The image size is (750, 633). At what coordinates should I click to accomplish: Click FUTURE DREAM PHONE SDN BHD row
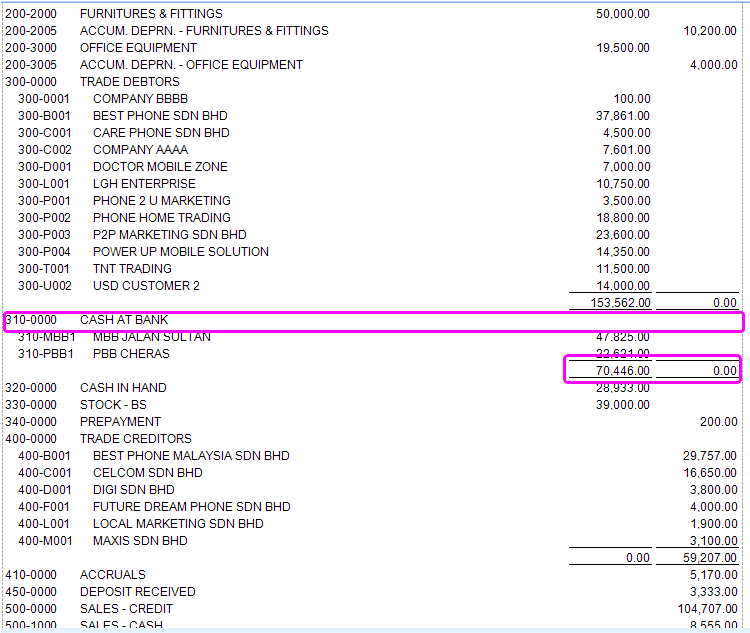click(371, 507)
